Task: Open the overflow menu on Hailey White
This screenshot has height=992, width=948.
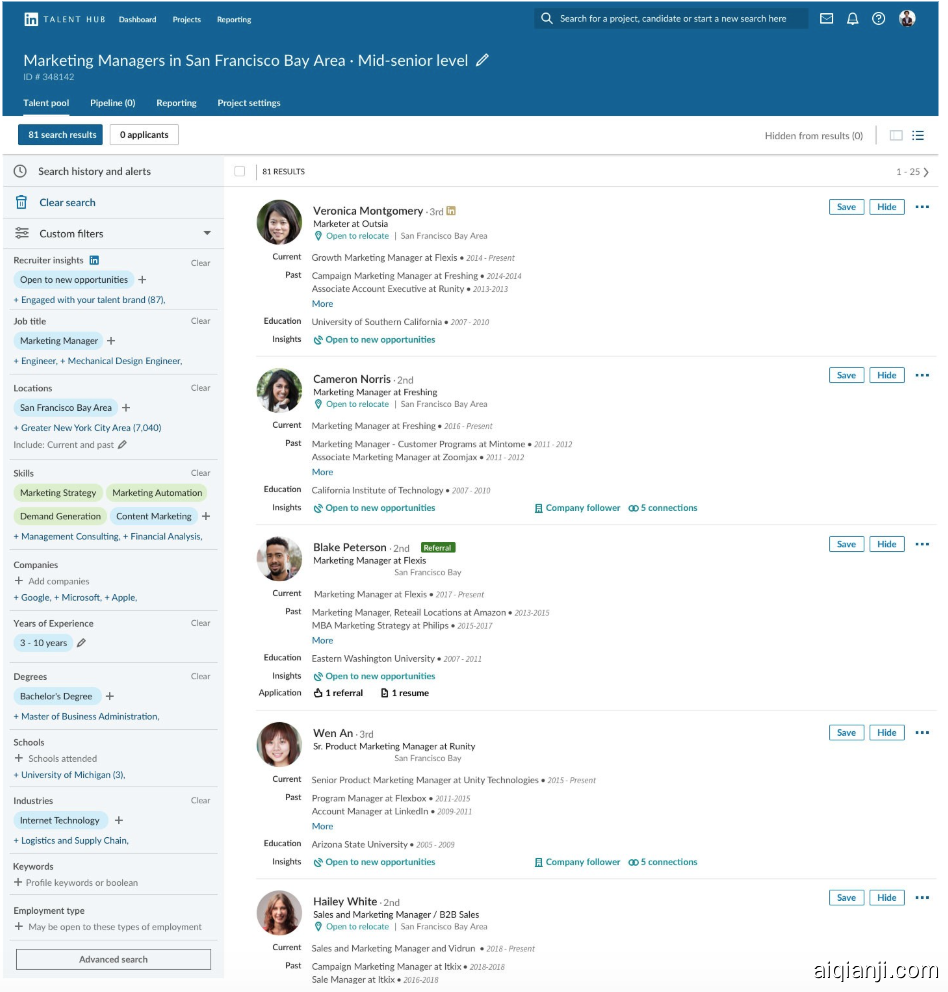Action: click(921, 898)
